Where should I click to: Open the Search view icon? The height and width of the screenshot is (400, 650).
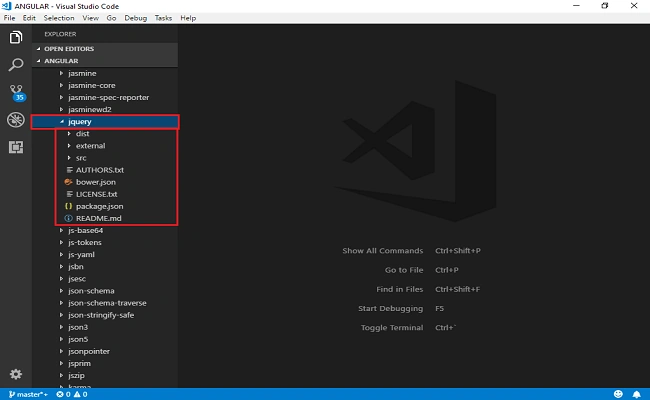click(16, 65)
